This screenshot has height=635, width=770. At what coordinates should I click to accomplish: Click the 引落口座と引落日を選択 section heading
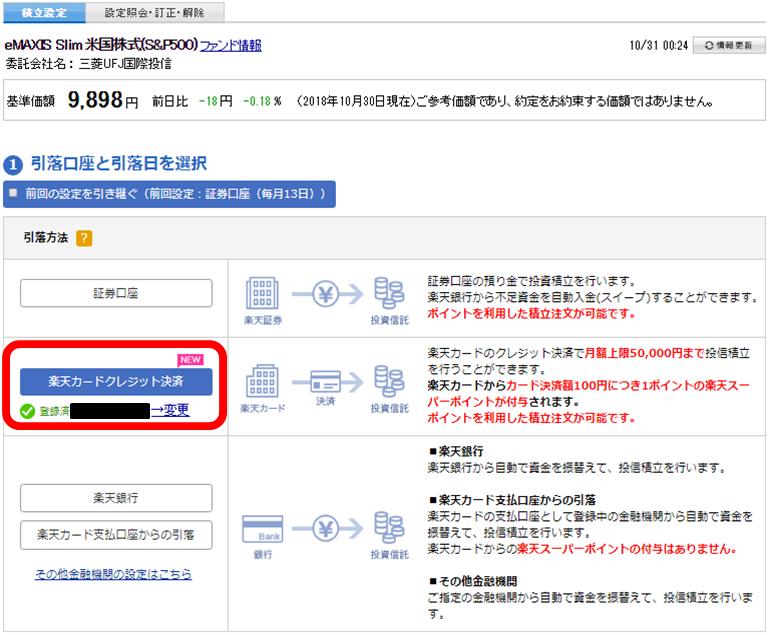point(119,164)
